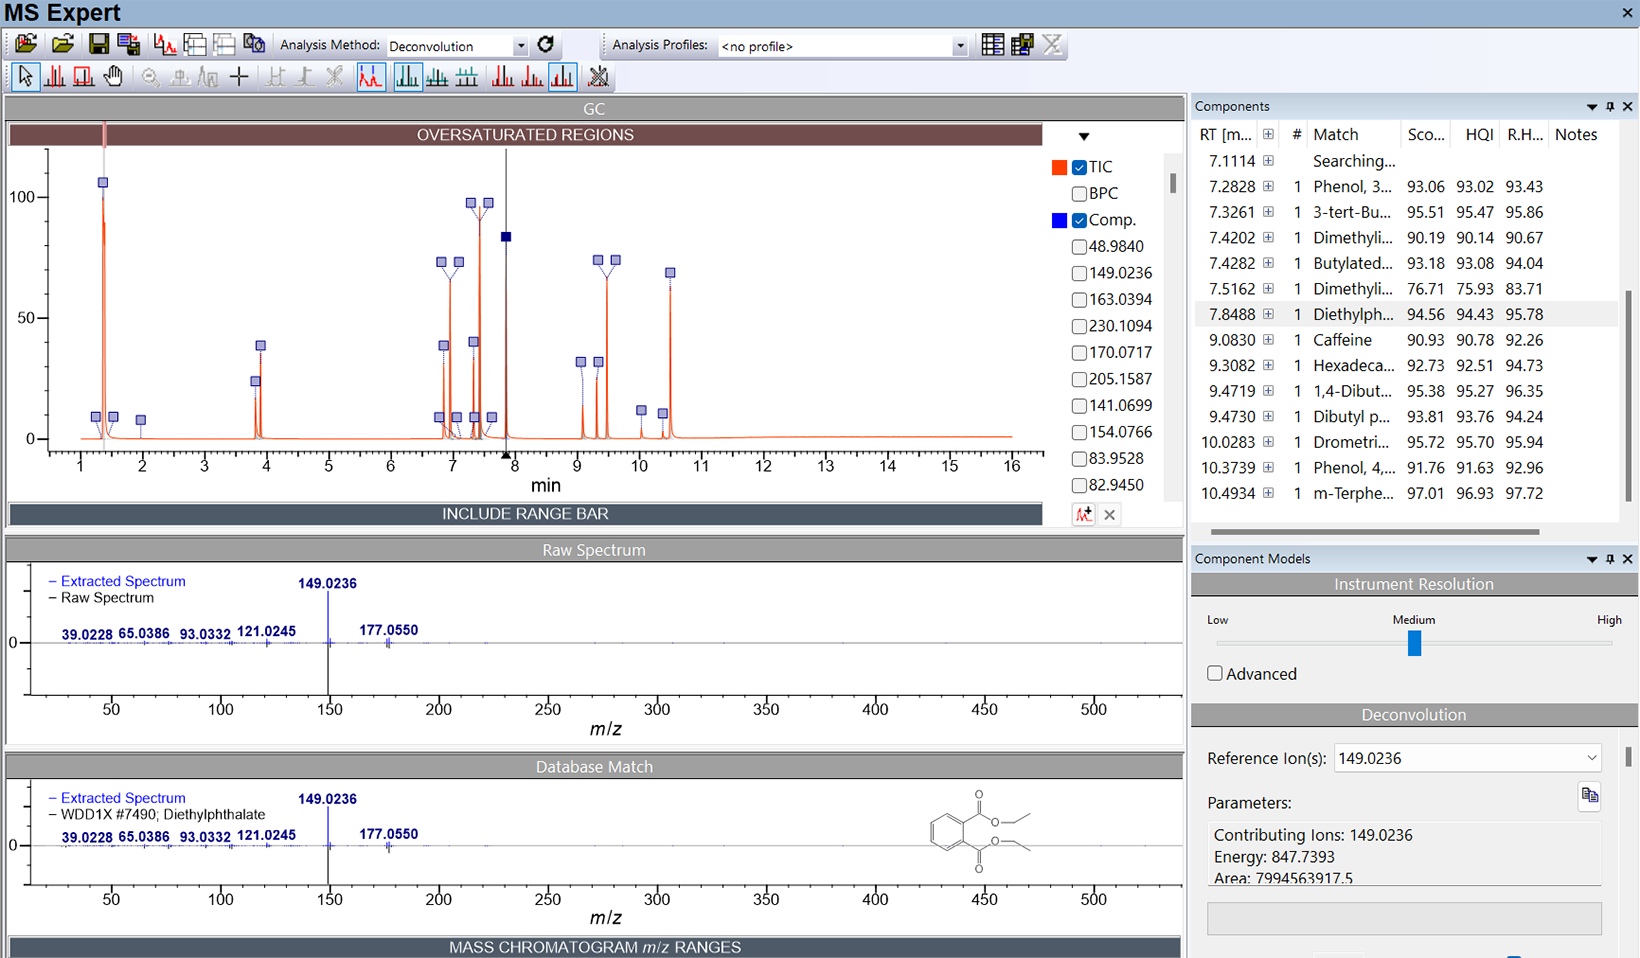Image resolution: width=1640 pixels, height=958 pixels.
Task: Select the Caffeine component row
Action: coord(1342,340)
